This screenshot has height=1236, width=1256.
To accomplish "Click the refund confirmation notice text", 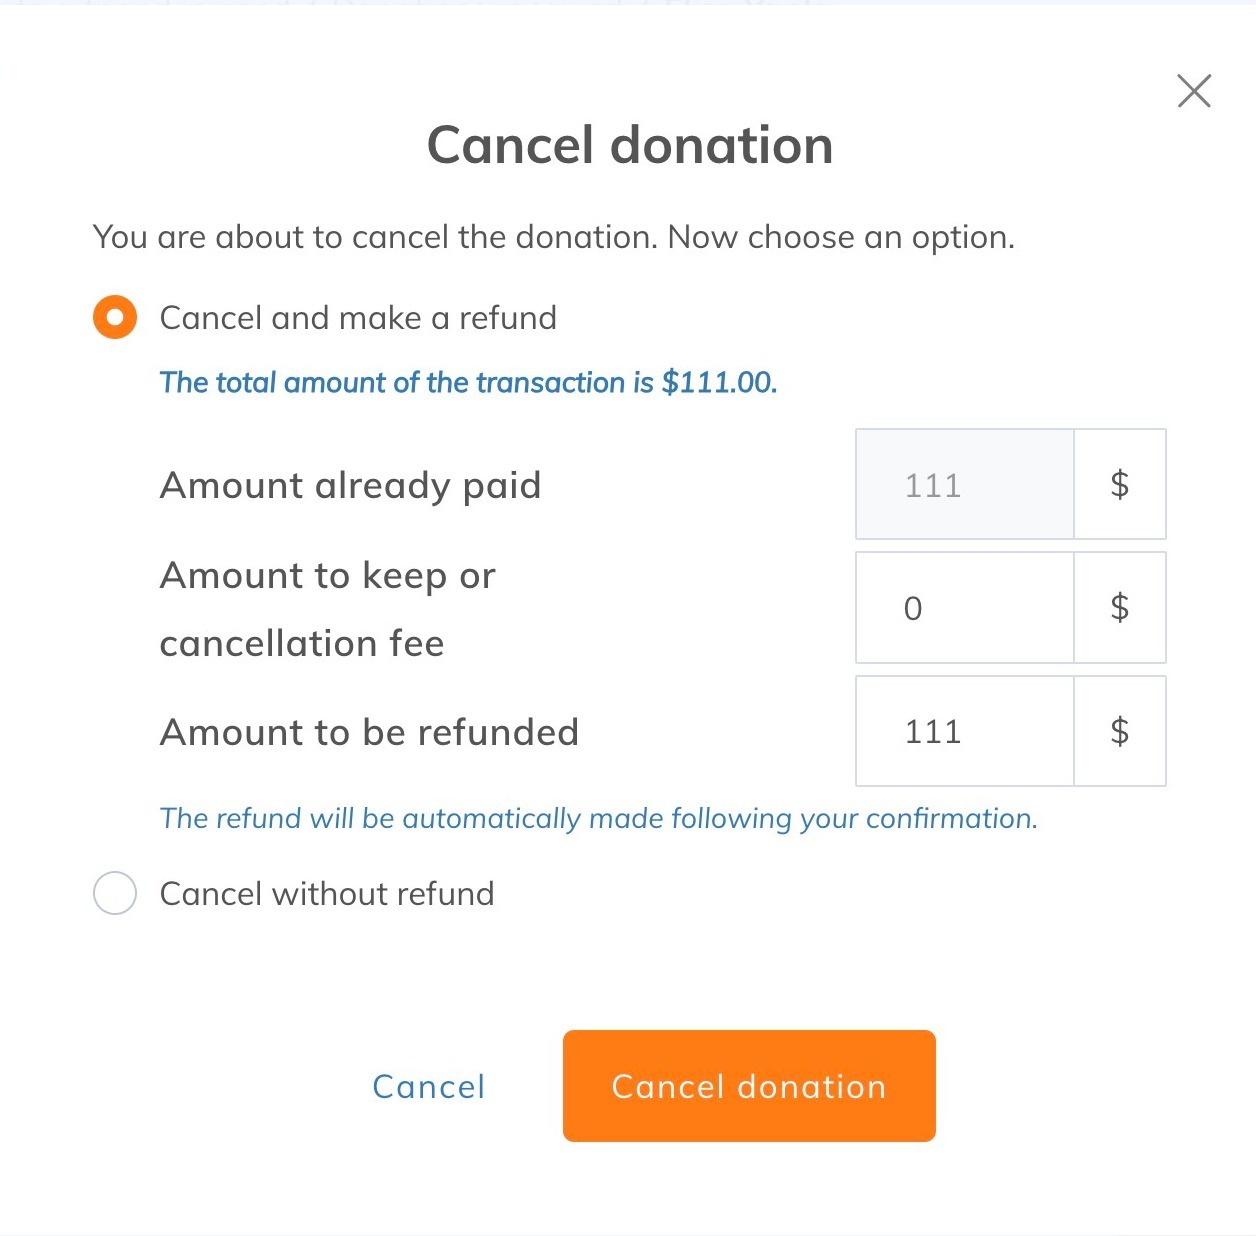I will pyautogui.click(x=598, y=818).
